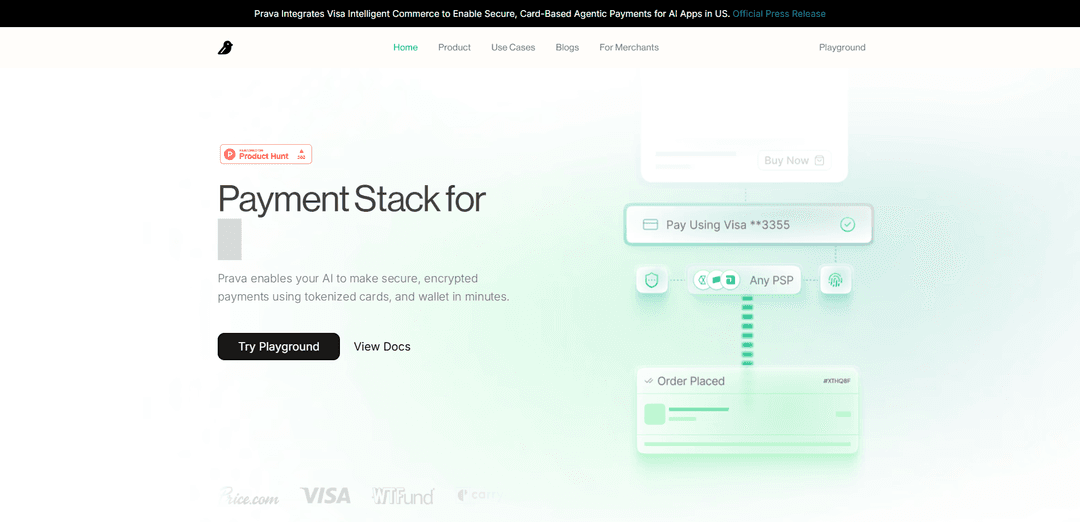
Task: Open the Product menu in the navbar
Action: pos(454,48)
